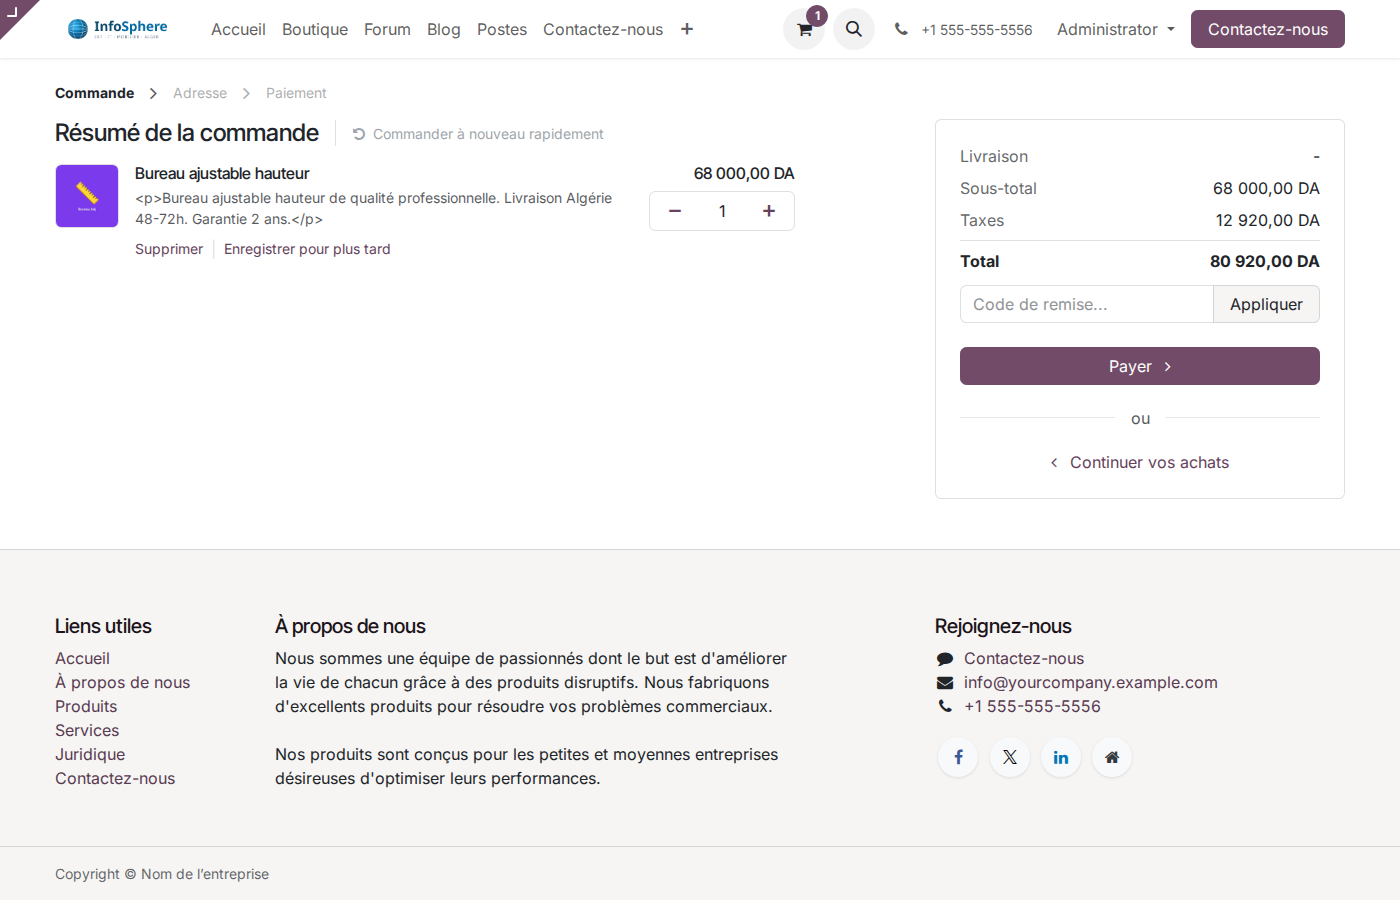Click the InfoSphere logo
Screen dimensions: 1400x900
(x=118, y=29)
